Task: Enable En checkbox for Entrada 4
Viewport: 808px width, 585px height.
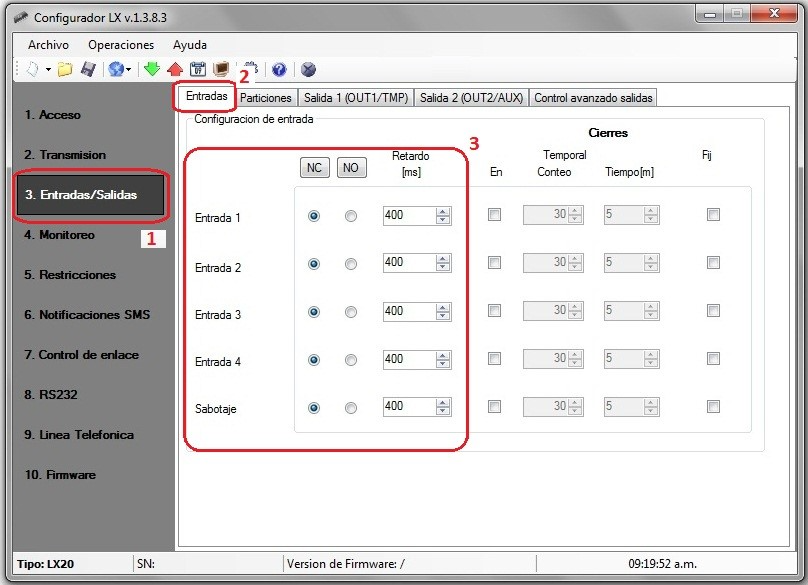Action: point(494,358)
